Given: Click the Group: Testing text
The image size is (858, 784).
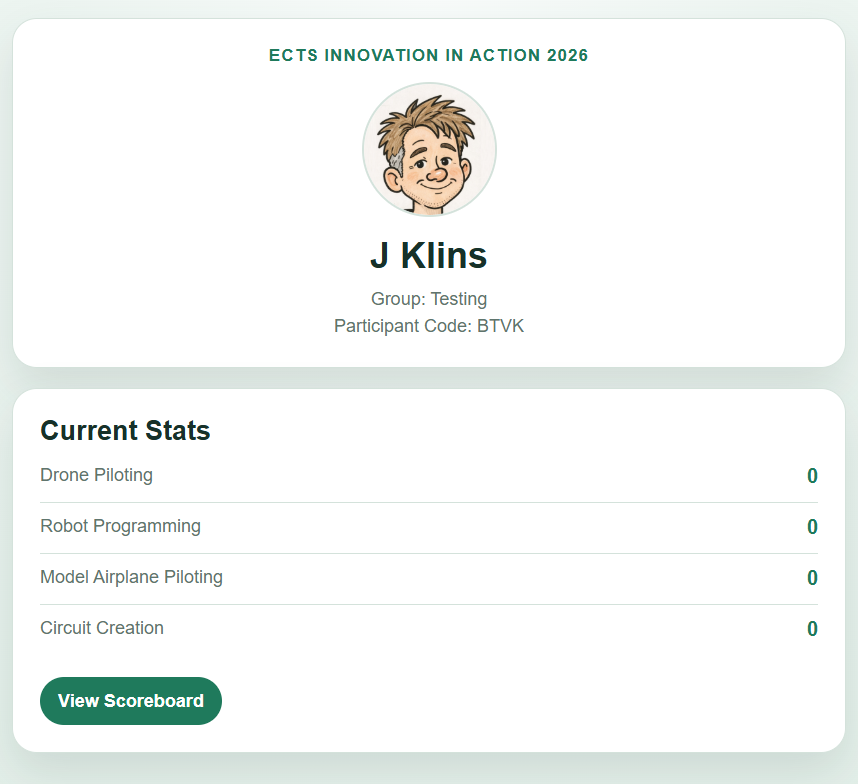Looking at the screenshot, I should tap(429, 299).
